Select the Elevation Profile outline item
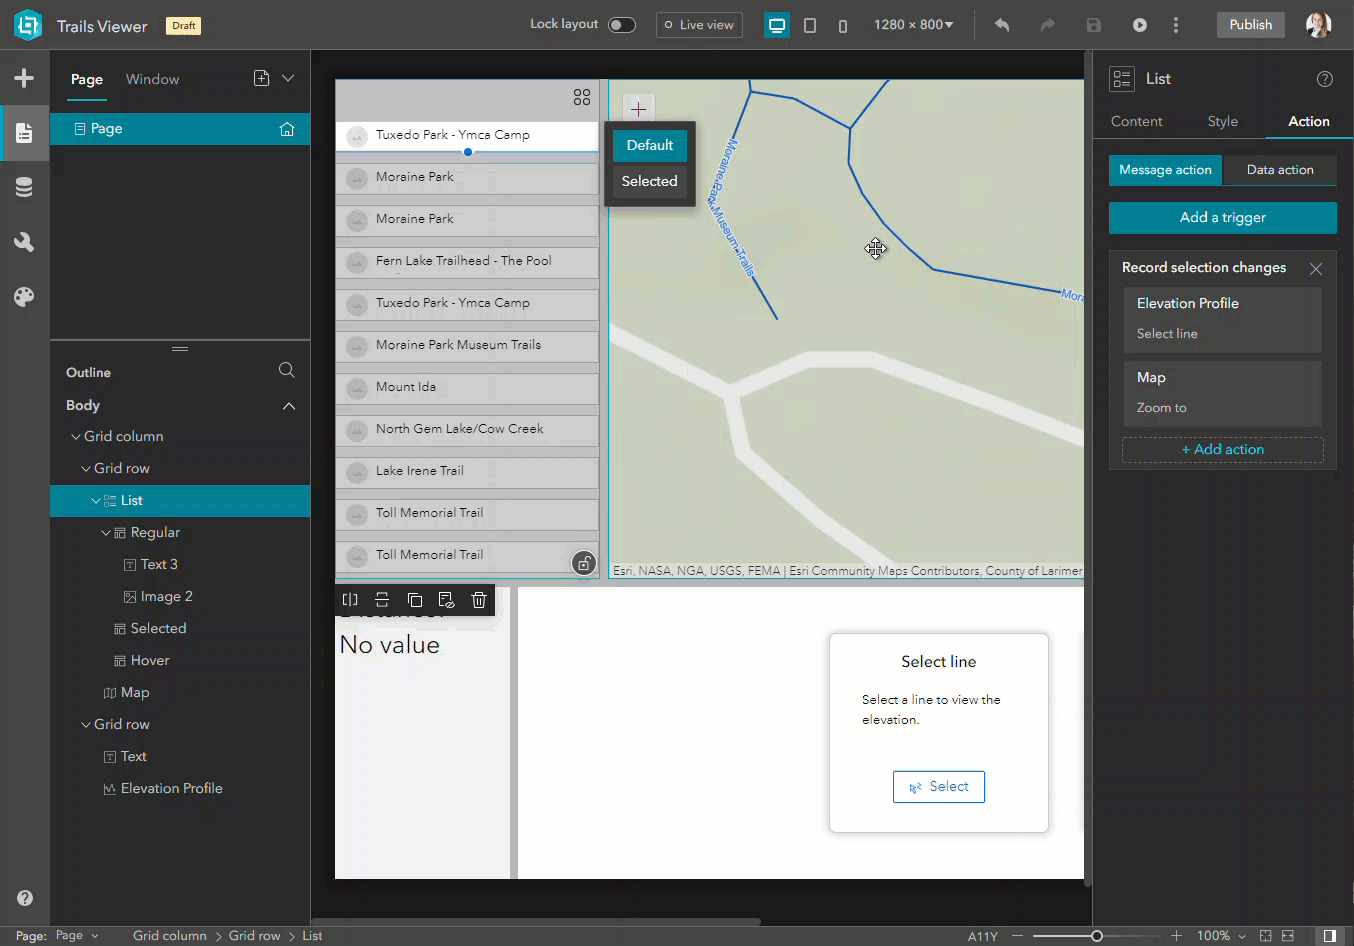This screenshot has height=946, width=1354. pyautogui.click(x=171, y=789)
